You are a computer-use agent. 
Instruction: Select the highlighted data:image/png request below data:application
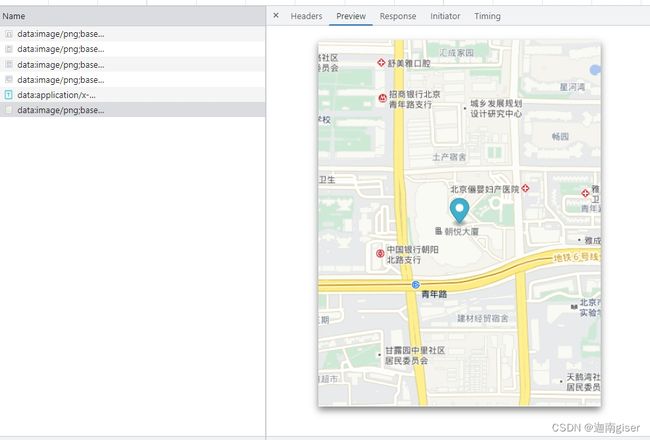(133, 110)
